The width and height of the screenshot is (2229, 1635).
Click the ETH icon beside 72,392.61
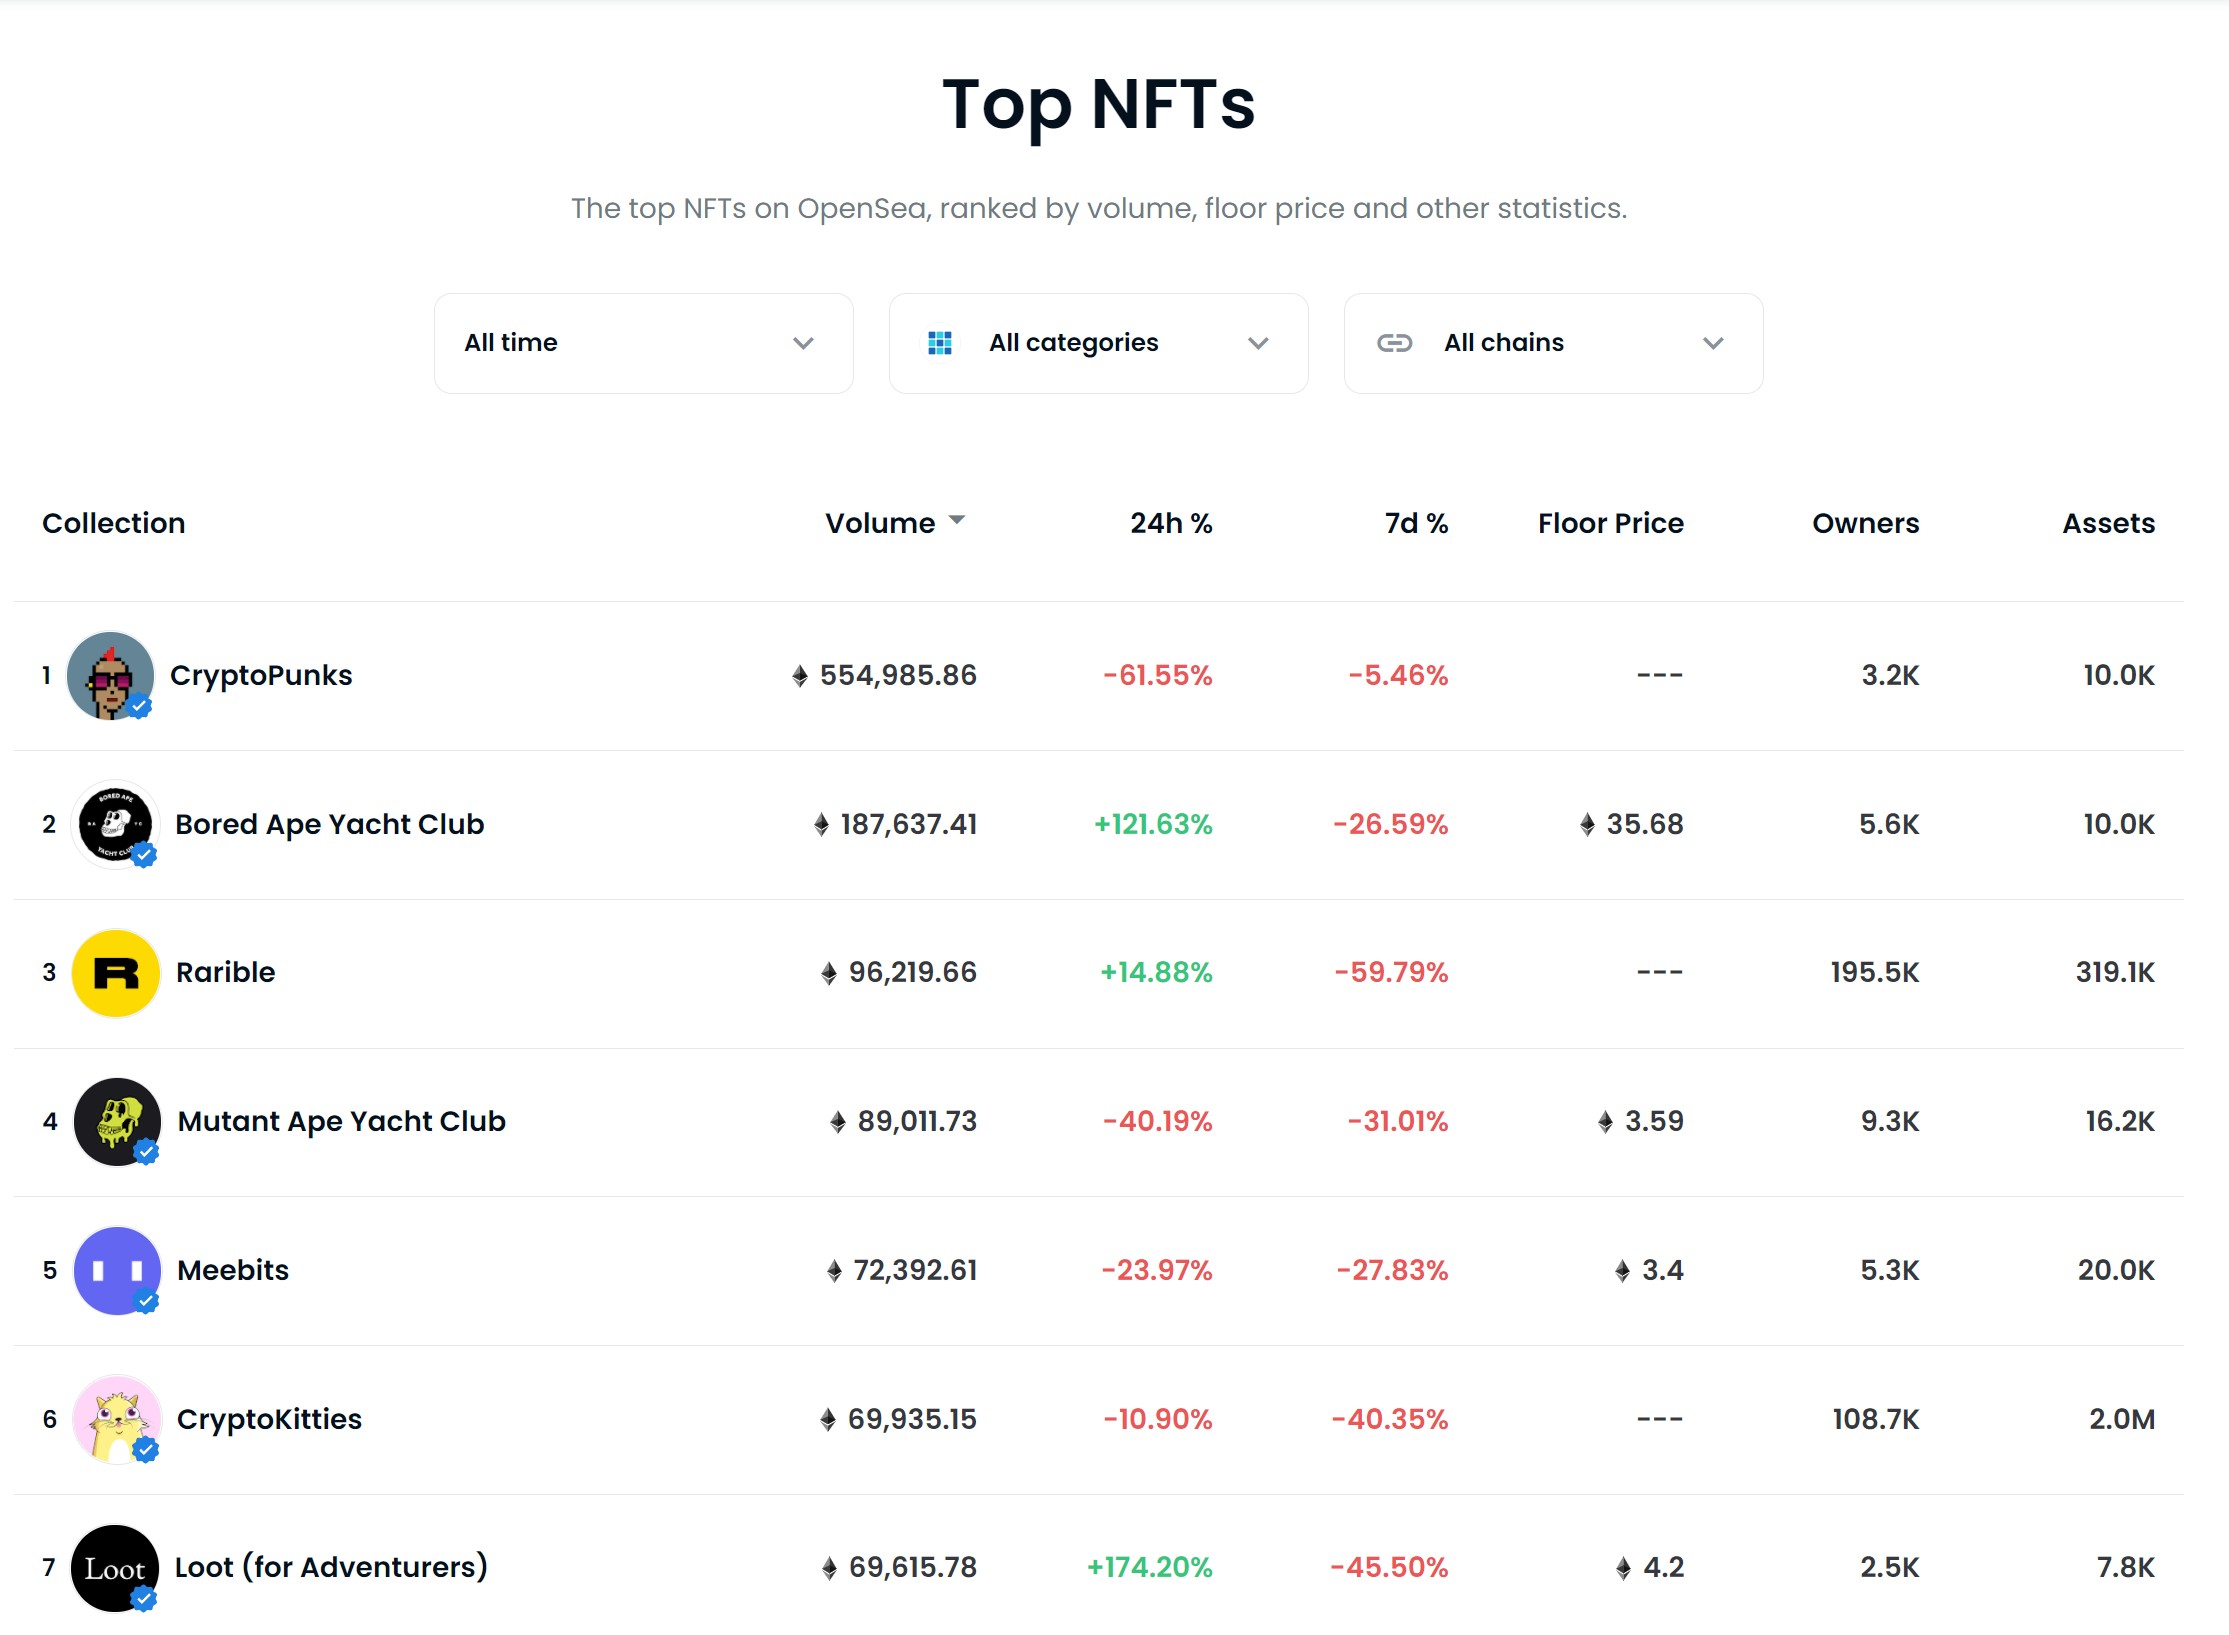(834, 1271)
